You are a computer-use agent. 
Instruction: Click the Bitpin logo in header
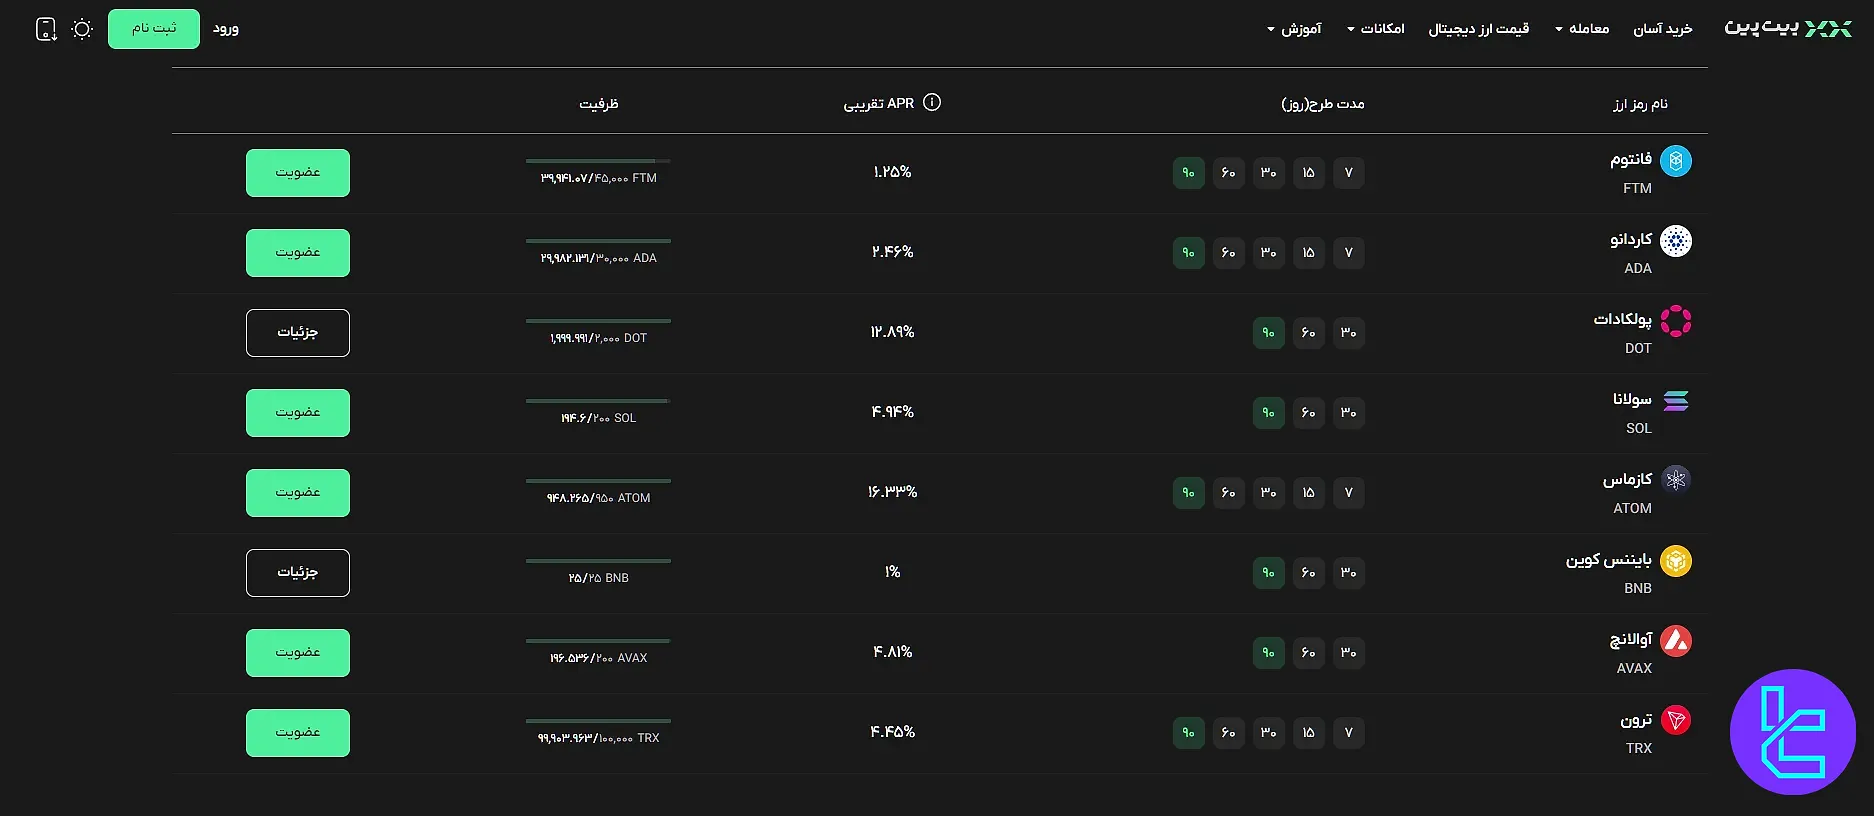[x=1788, y=28]
